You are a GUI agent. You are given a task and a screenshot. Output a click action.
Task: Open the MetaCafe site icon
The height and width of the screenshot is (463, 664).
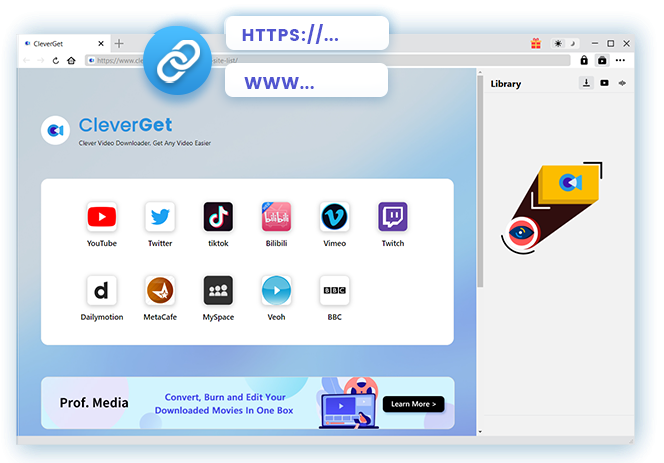coord(160,291)
